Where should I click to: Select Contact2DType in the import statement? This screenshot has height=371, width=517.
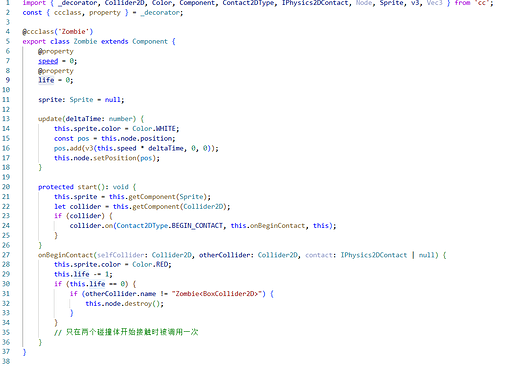pyautogui.click(x=248, y=3)
